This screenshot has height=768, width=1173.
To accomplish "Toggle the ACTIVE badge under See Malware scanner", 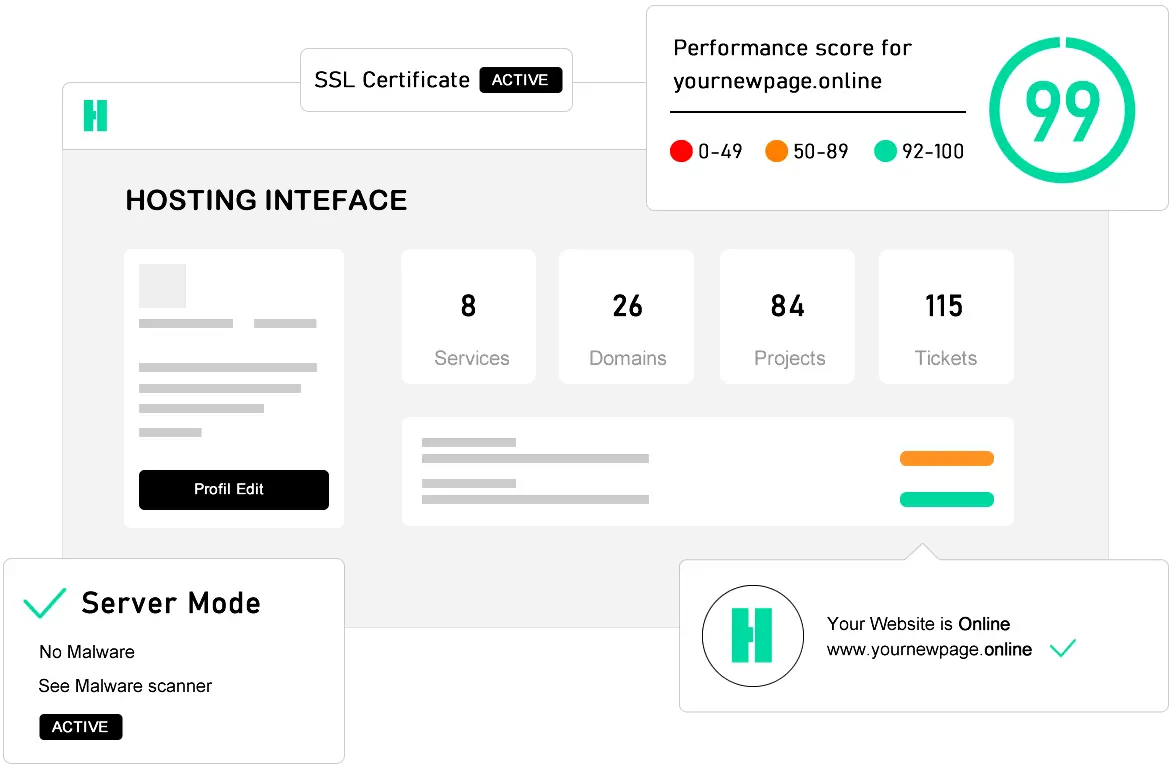I will [80, 727].
